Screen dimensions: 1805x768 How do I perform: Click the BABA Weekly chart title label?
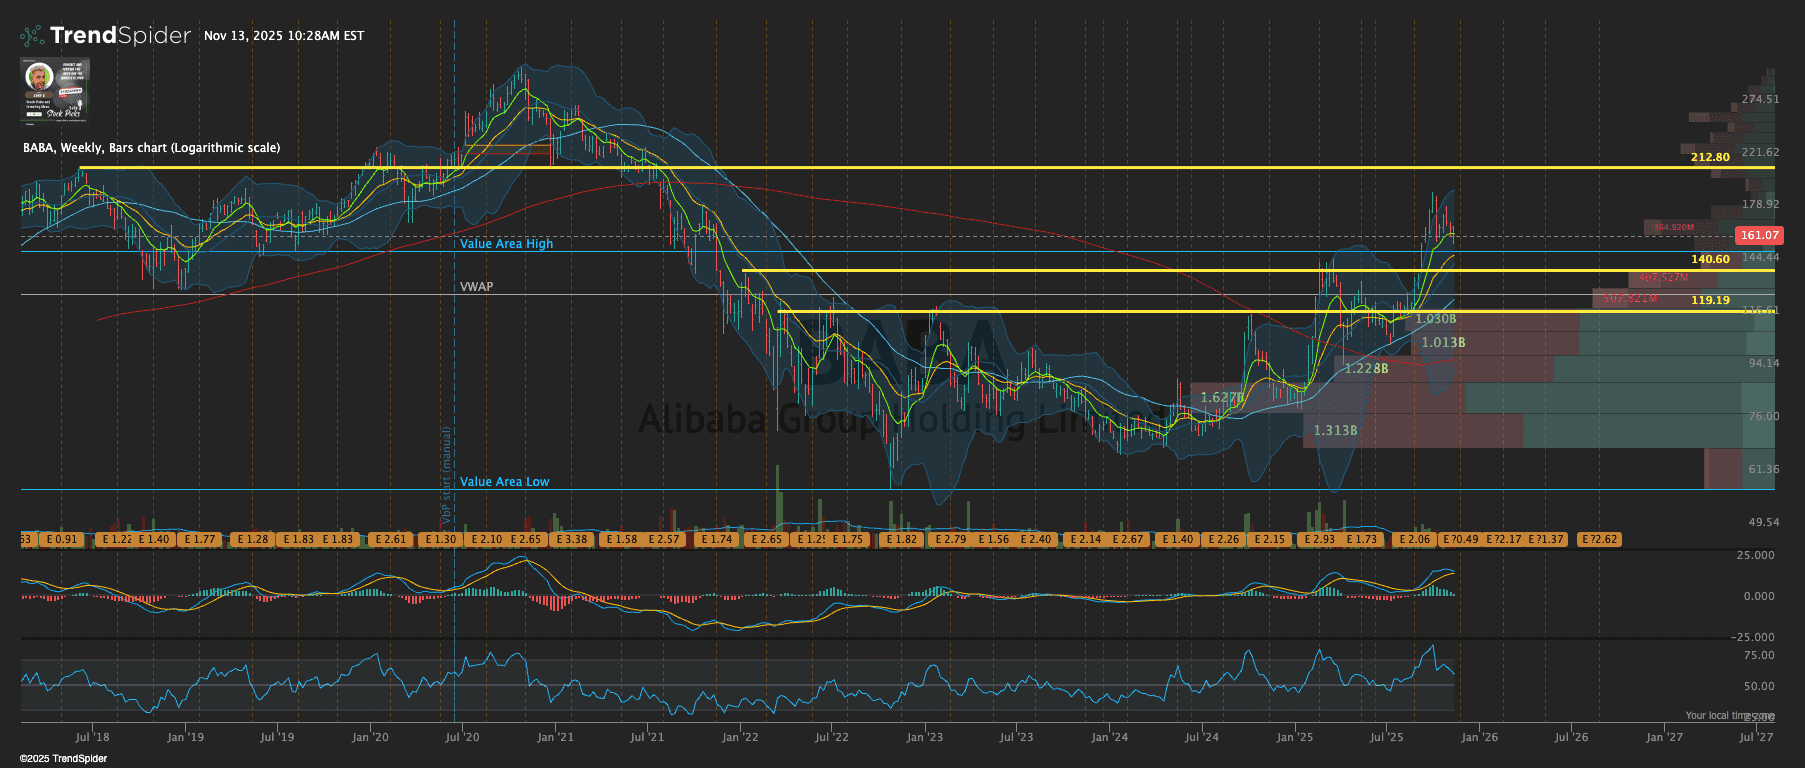pos(151,148)
